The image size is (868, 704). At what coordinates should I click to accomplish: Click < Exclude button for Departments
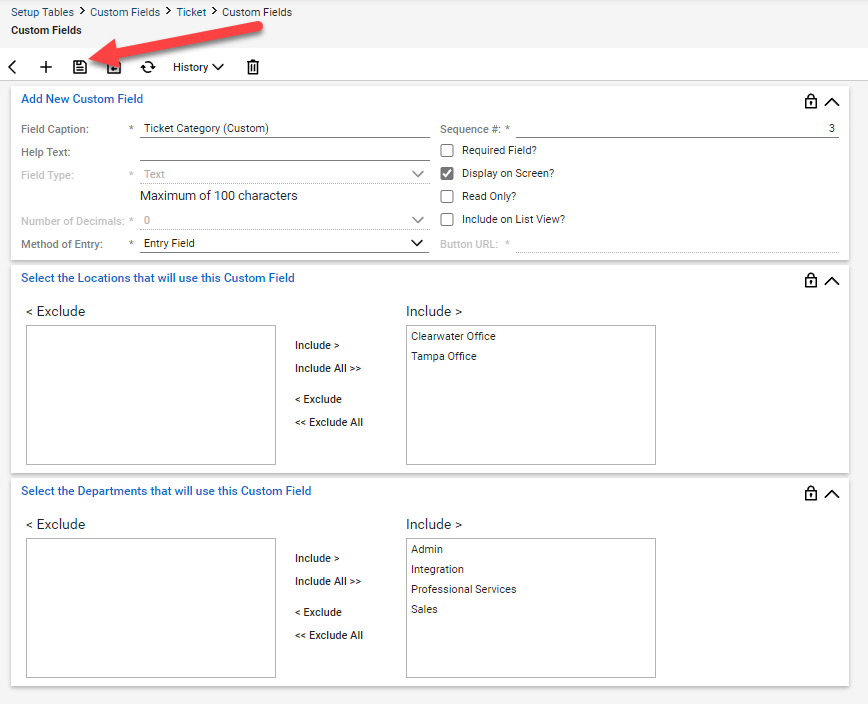click(318, 613)
